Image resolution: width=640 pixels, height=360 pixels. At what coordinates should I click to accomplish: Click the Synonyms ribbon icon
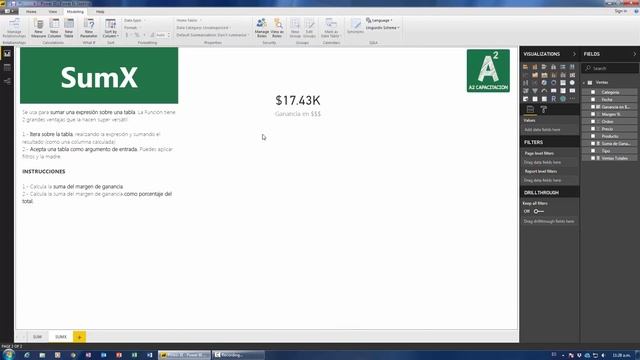click(x=355, y=27)
